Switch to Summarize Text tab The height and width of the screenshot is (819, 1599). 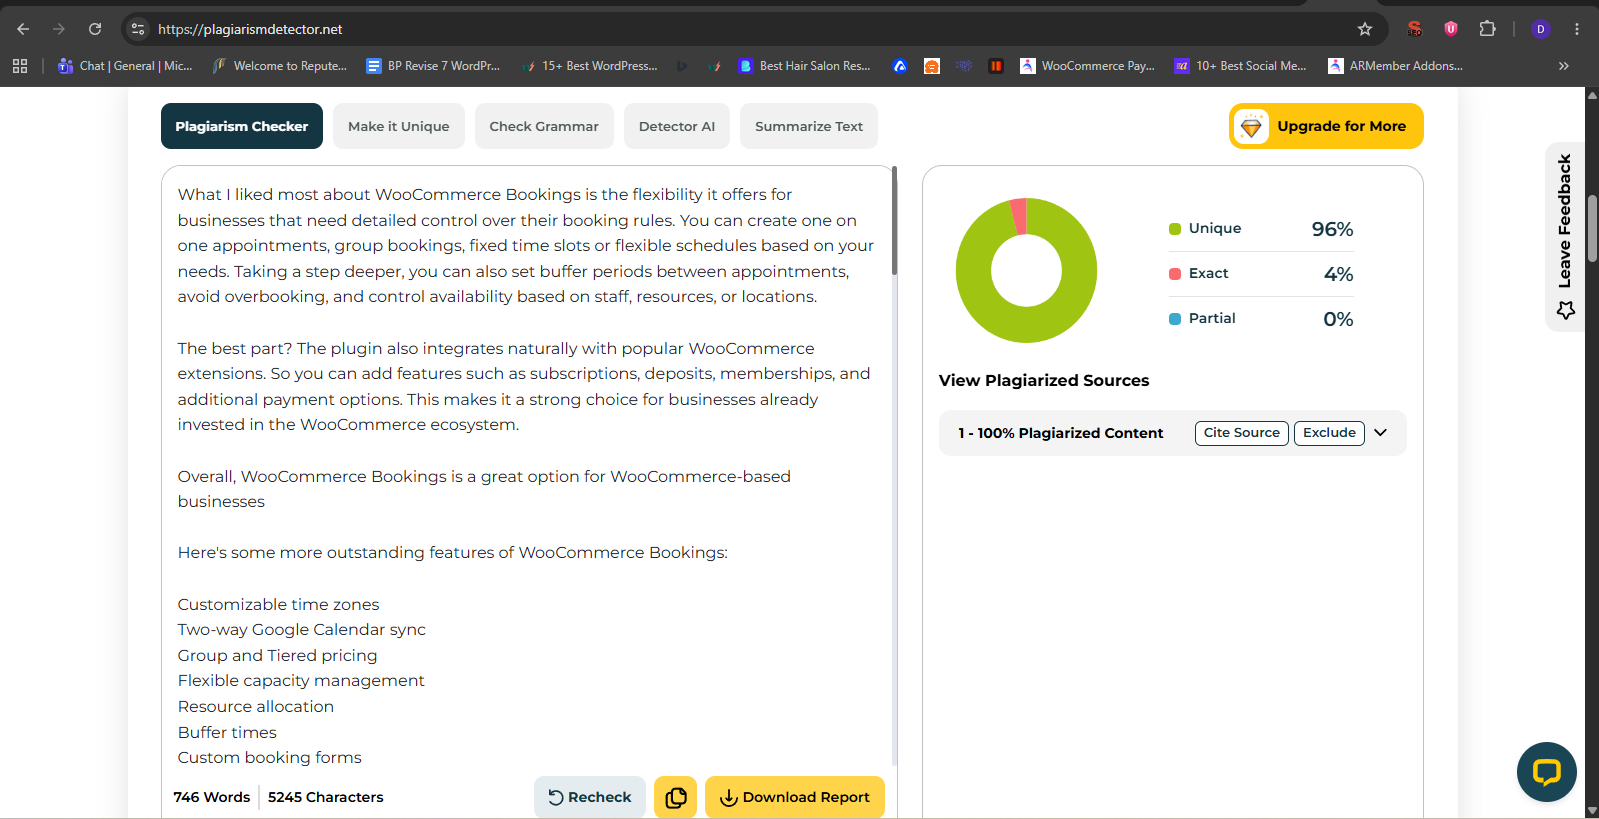(809, 126)
